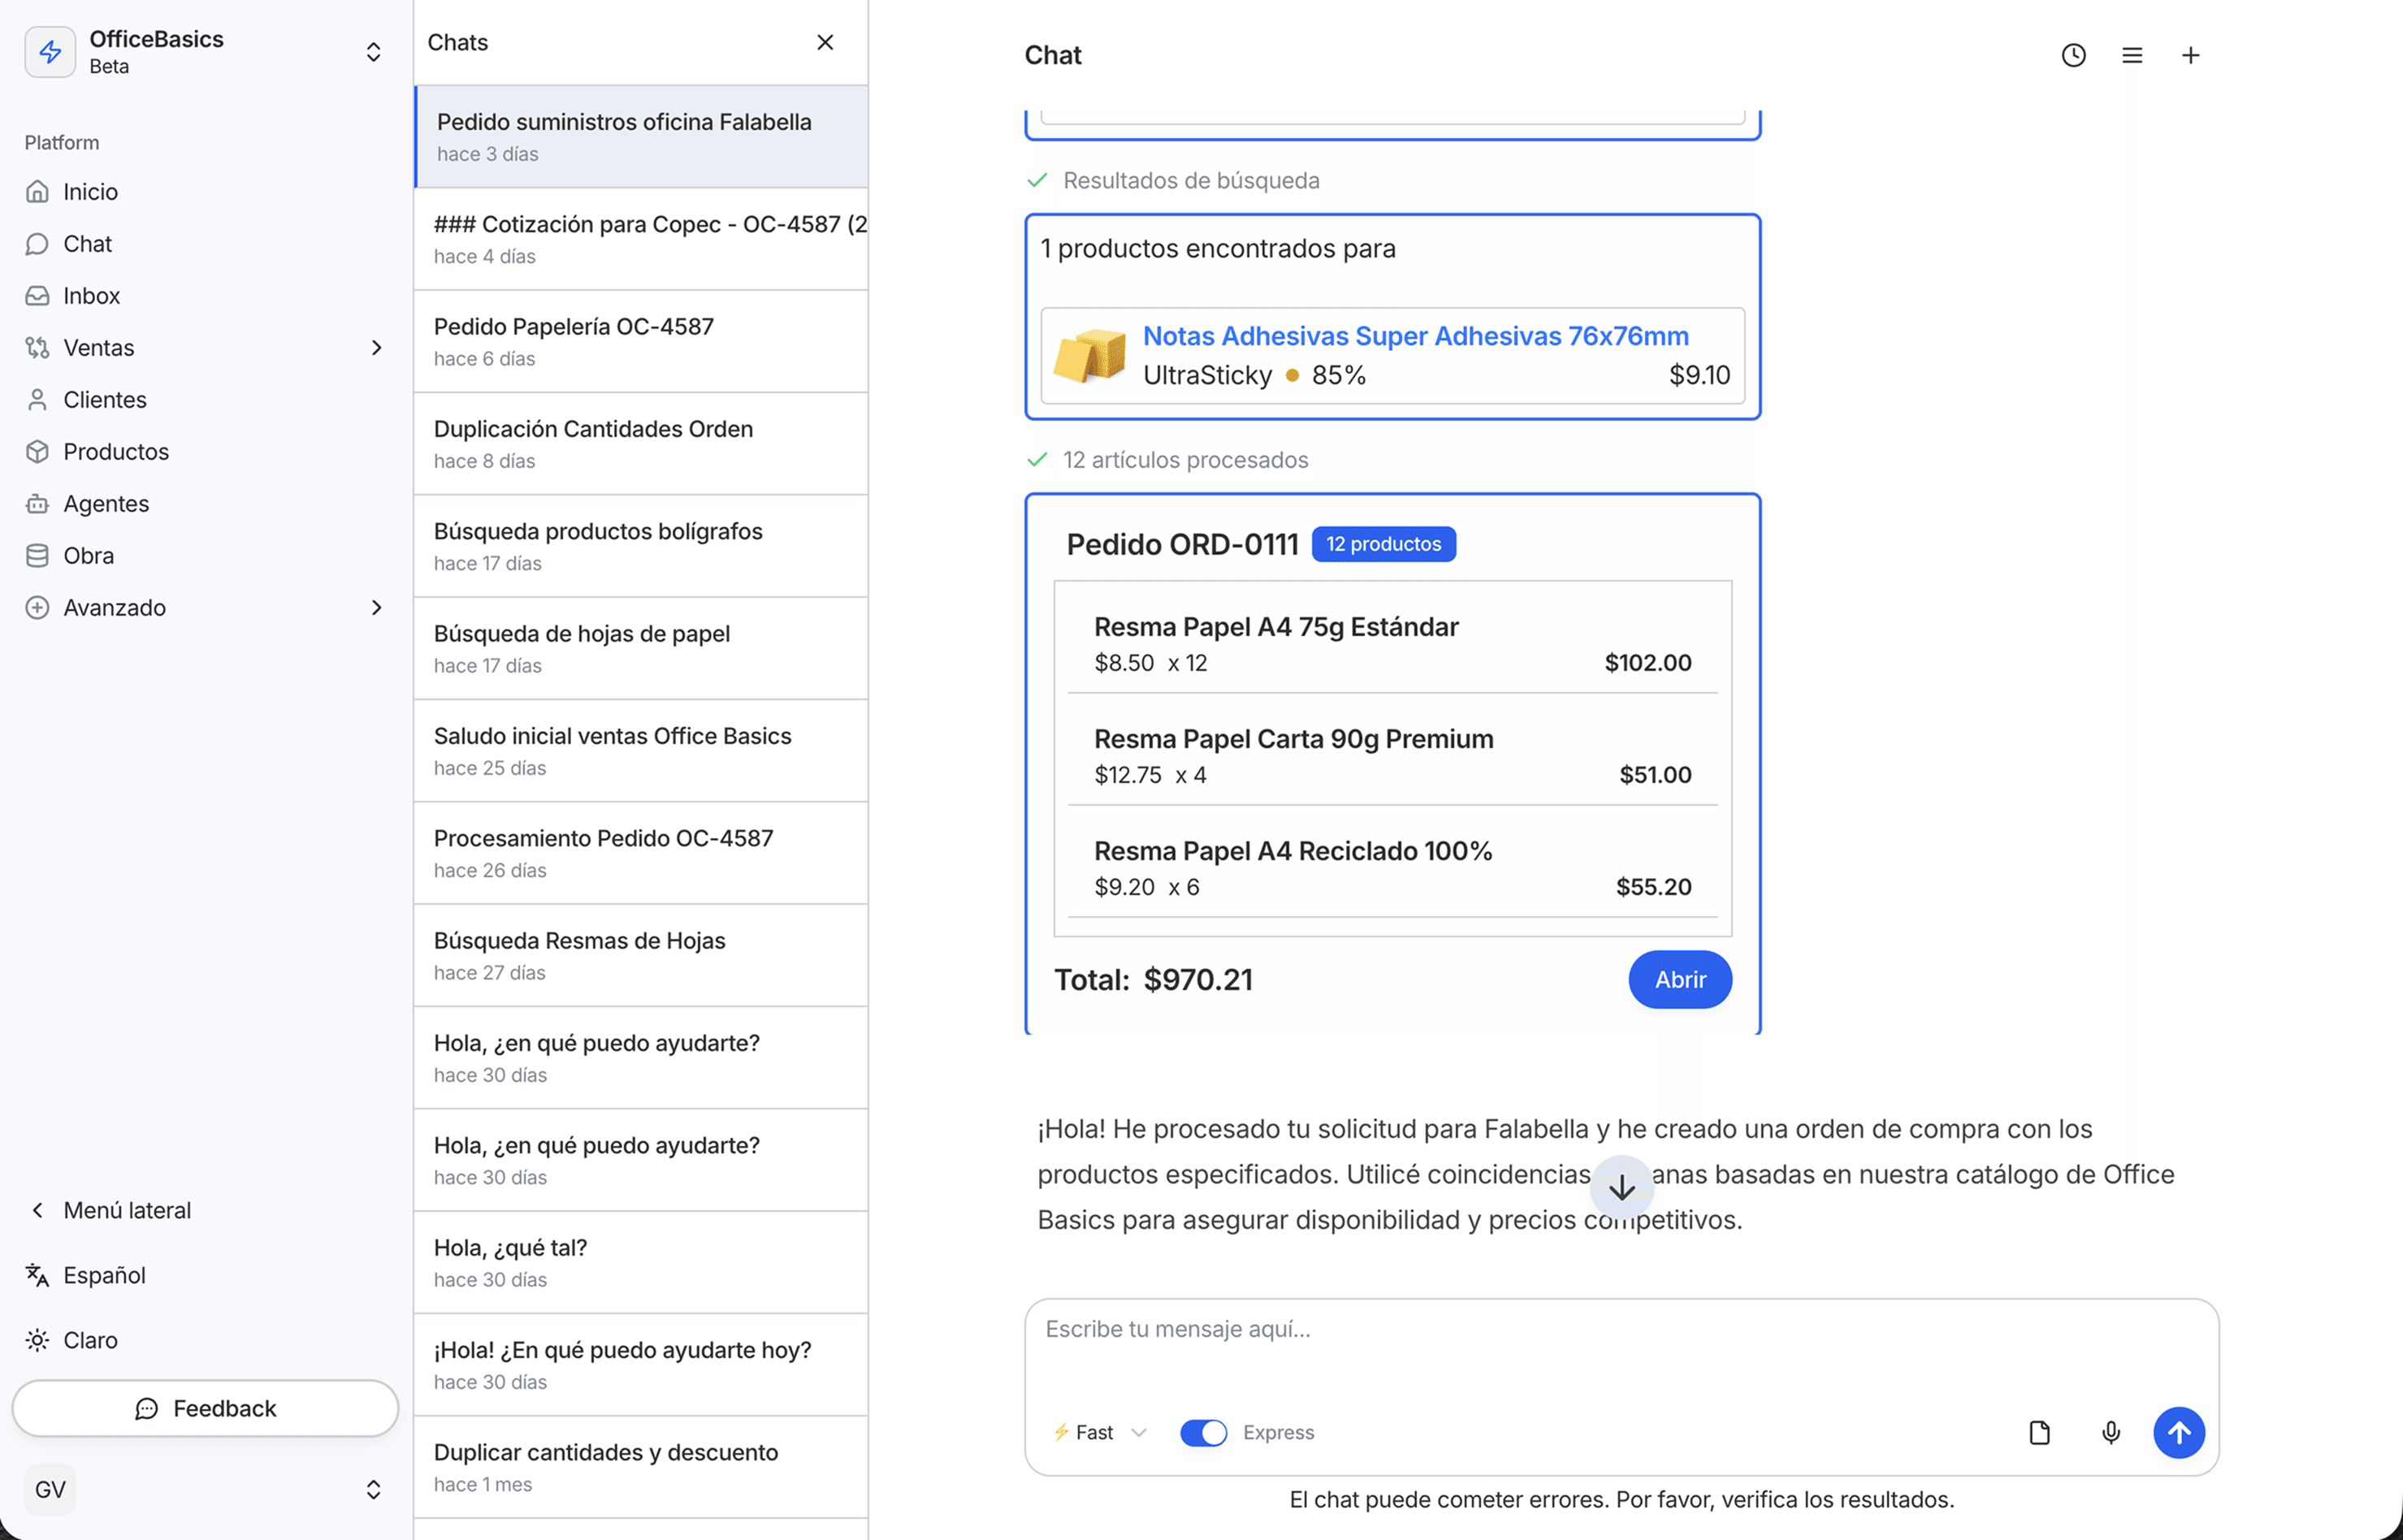Select Agentes in the sidebar
This screenshot has width=2403, height=1540.
pos(106,503)
